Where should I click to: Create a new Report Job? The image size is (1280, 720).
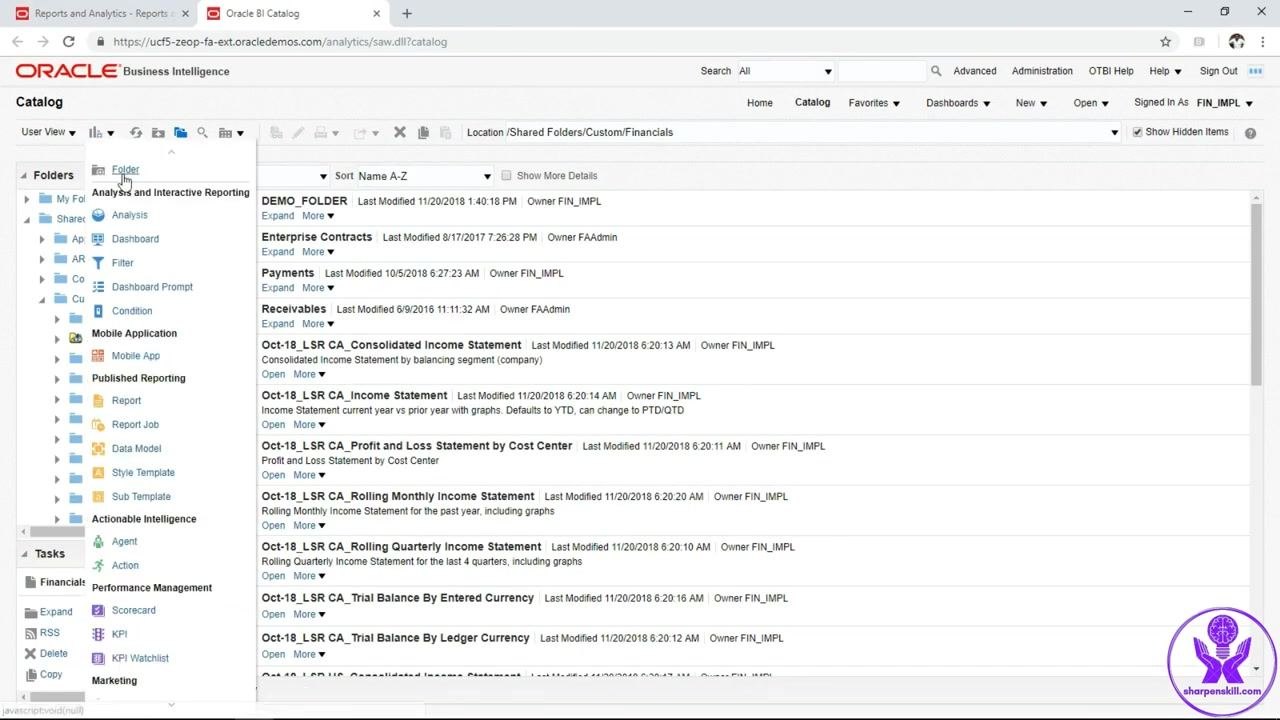tap(135, 425)
